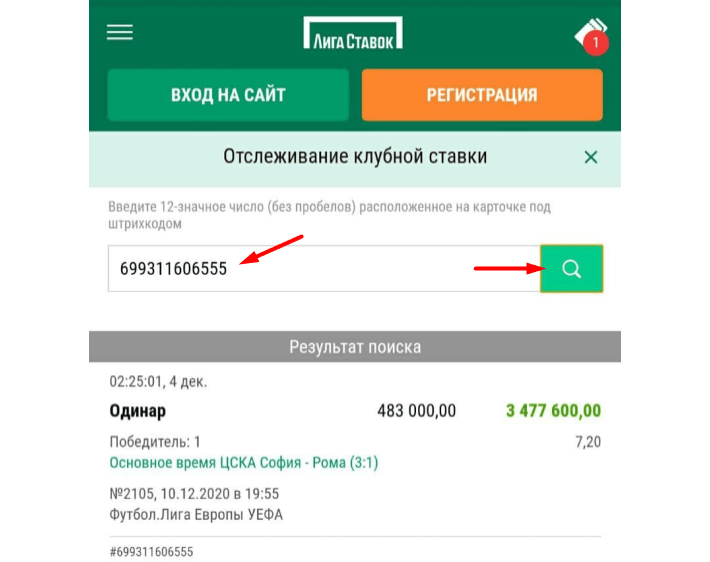Screen dimensions: 710x562
Task: Open the ЦСКА София - Рома match link
Action: coord(243,463)
